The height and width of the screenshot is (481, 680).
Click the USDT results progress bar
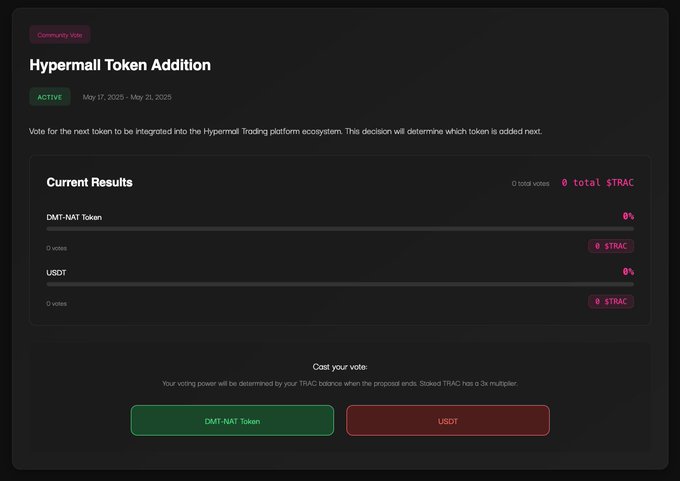[x=340, y=284]
